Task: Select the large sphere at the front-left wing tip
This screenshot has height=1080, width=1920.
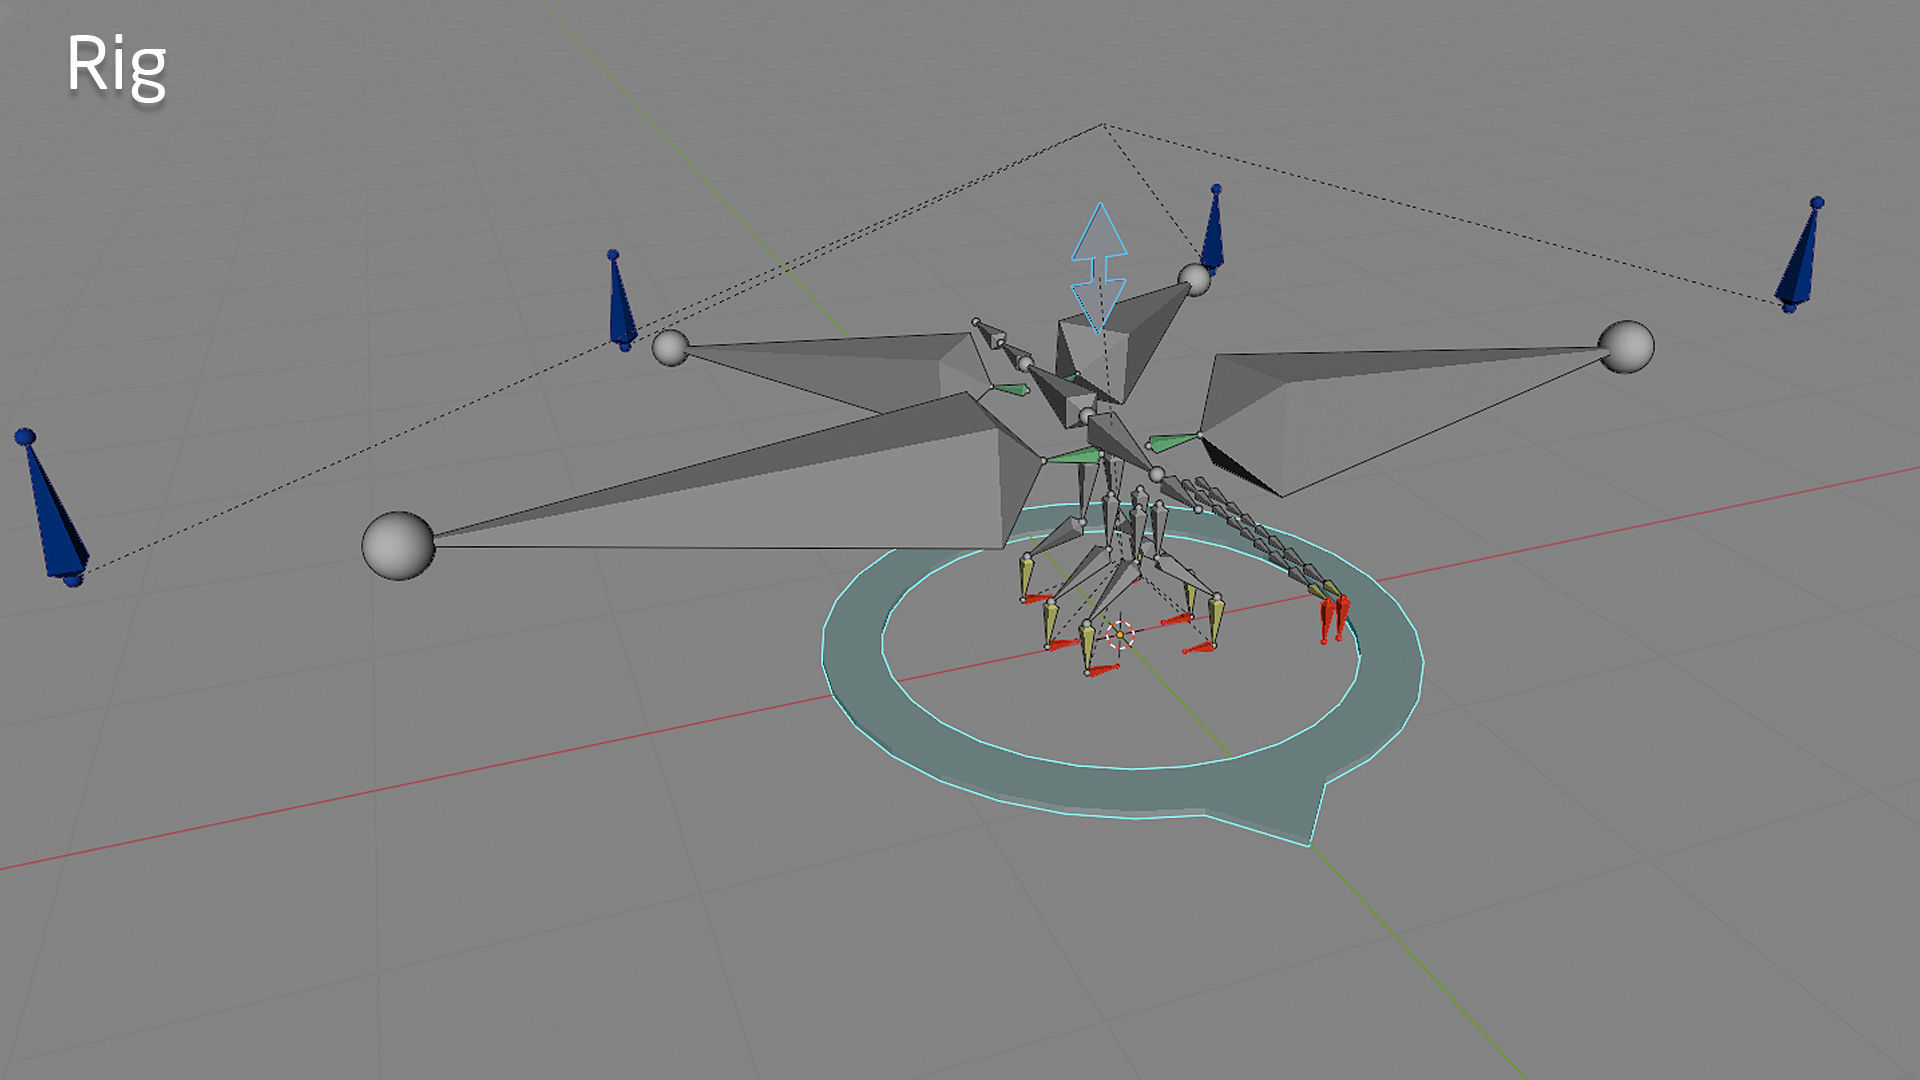Action: [x=398, y=546]
